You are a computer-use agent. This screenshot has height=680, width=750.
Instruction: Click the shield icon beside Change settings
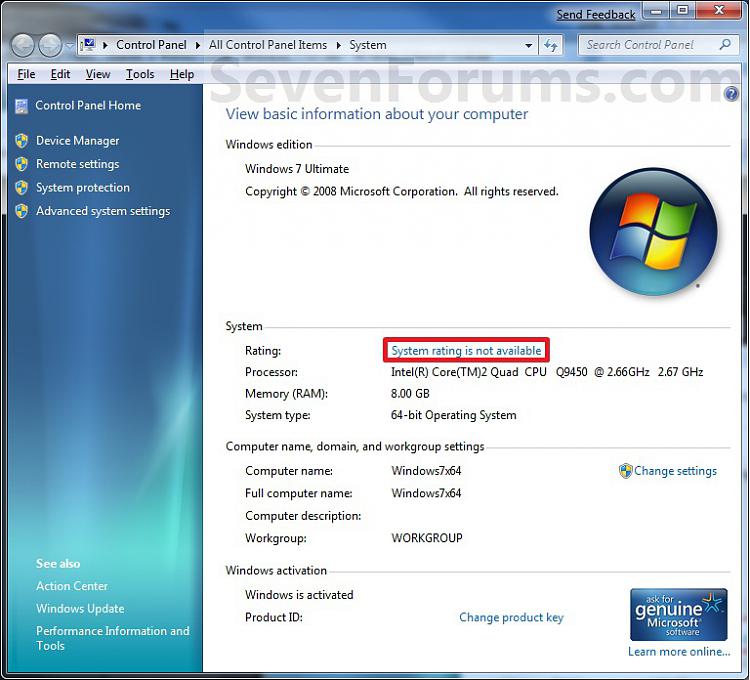[625, 471]
